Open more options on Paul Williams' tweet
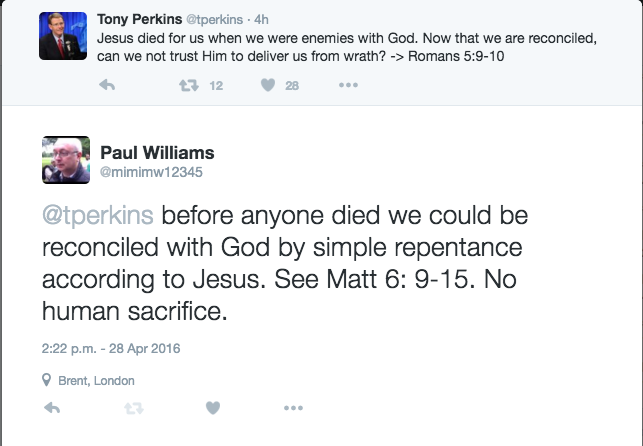Image resolution: width=643 pixels, height=446 pixels. (x=292, y=408)
